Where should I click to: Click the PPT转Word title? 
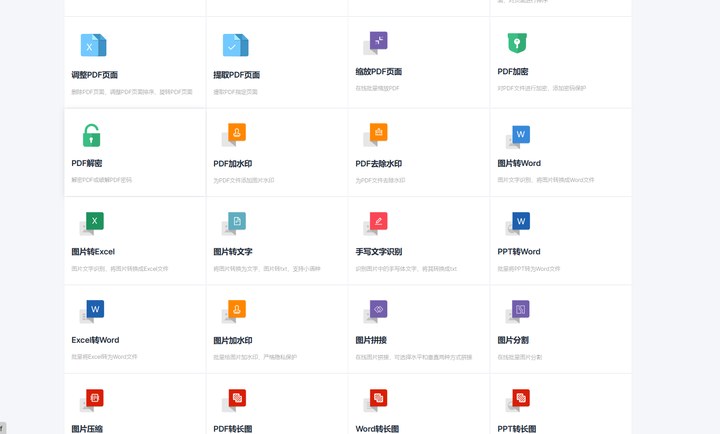coord(519,252)
